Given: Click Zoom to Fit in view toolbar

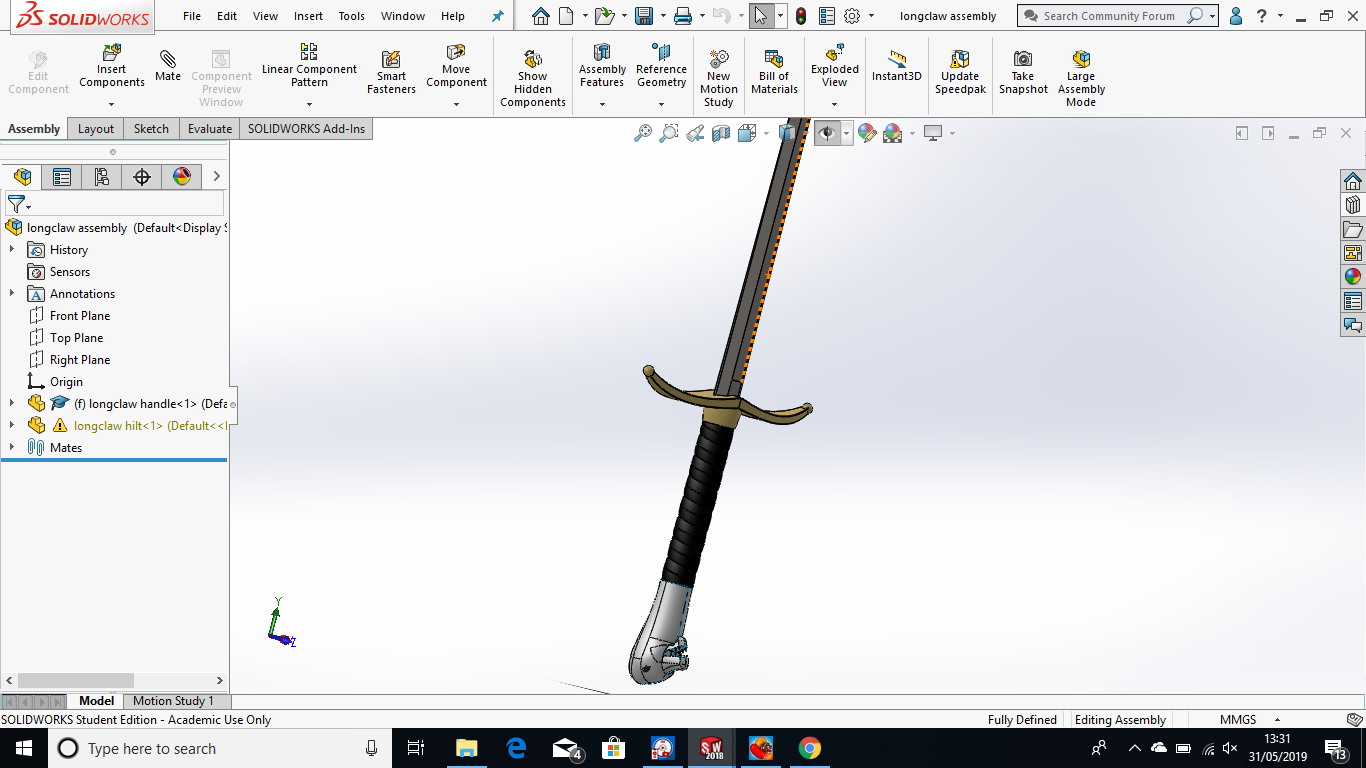Looking at the screenshot, I should 643,133.
